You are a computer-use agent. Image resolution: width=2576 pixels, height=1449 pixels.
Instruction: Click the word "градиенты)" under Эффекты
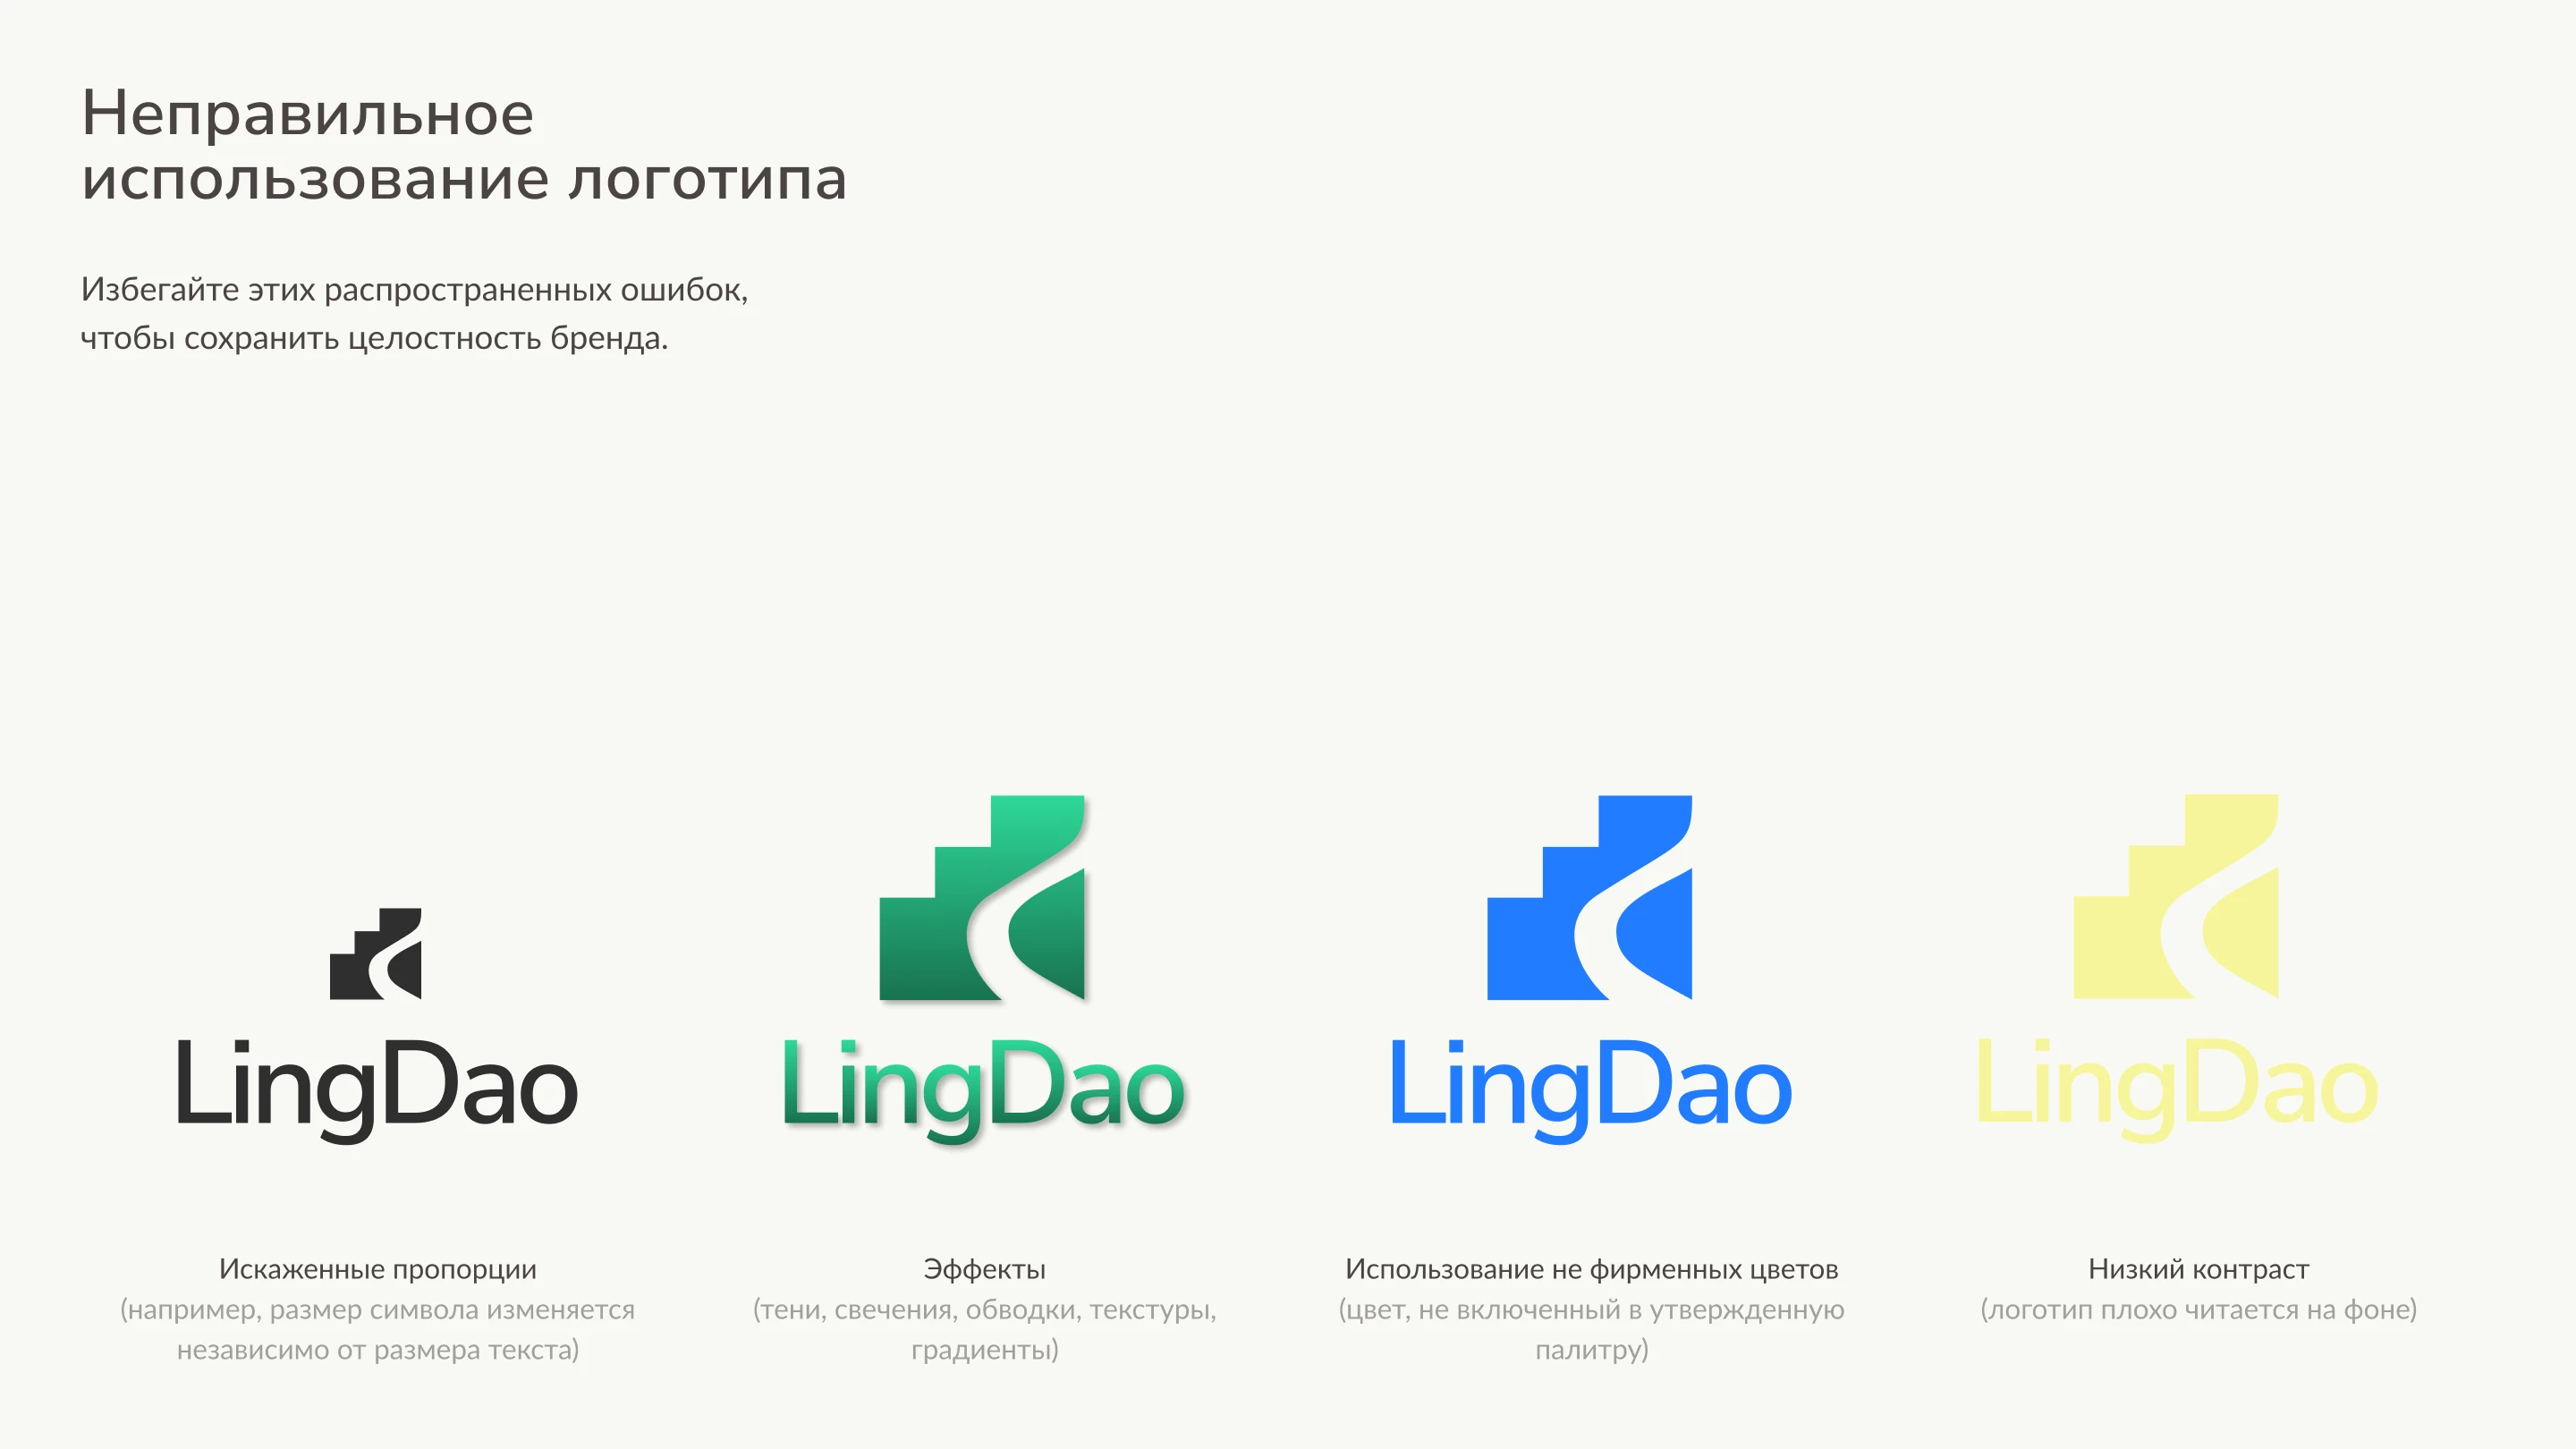click(984, 1350)
